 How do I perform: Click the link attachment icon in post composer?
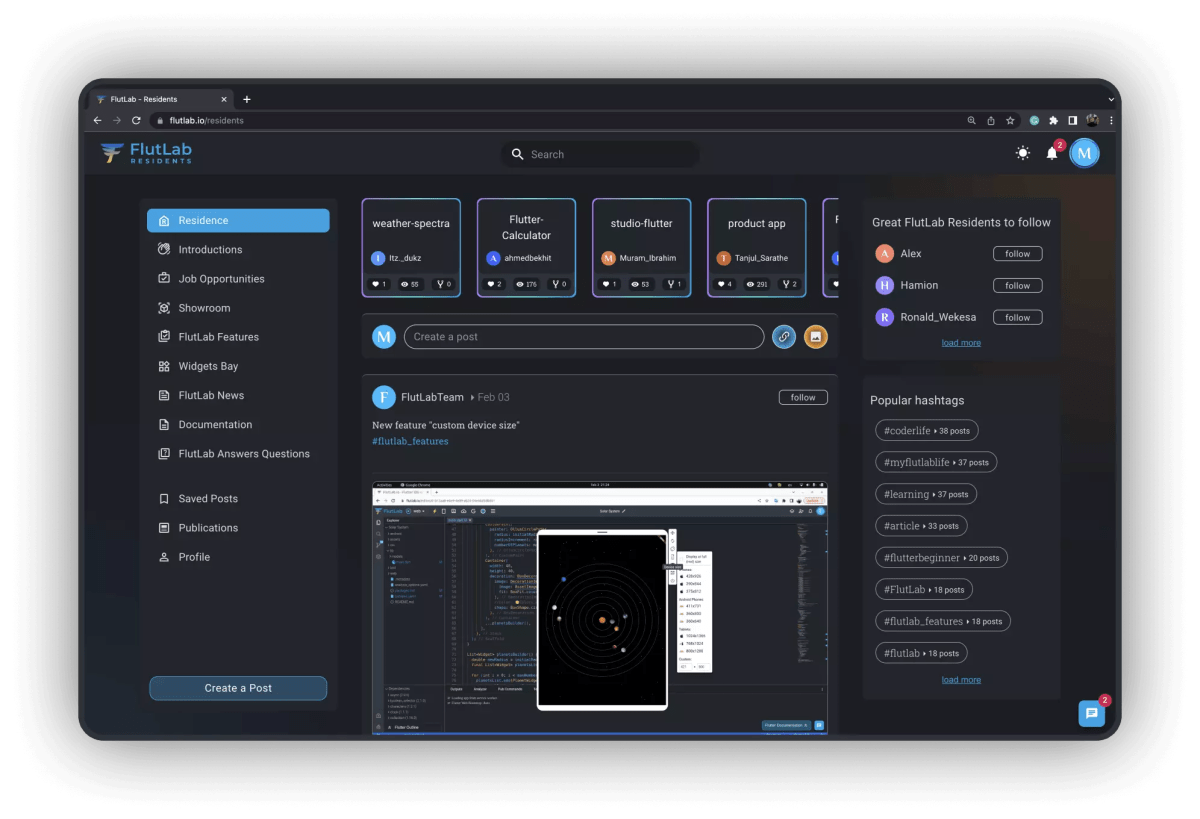pos(784,337)
